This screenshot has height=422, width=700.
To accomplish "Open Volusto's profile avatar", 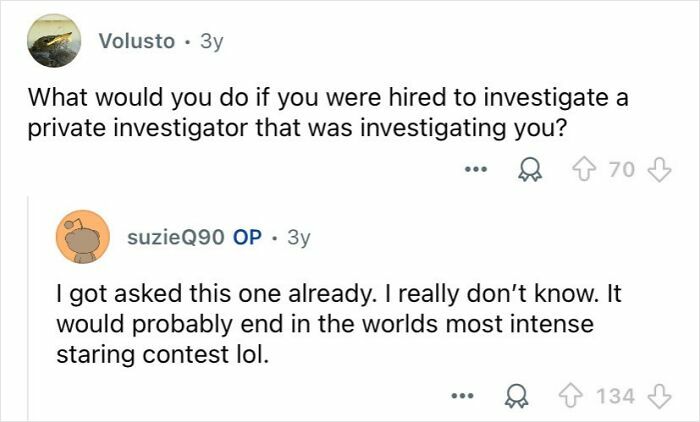I will click(53, 41).
